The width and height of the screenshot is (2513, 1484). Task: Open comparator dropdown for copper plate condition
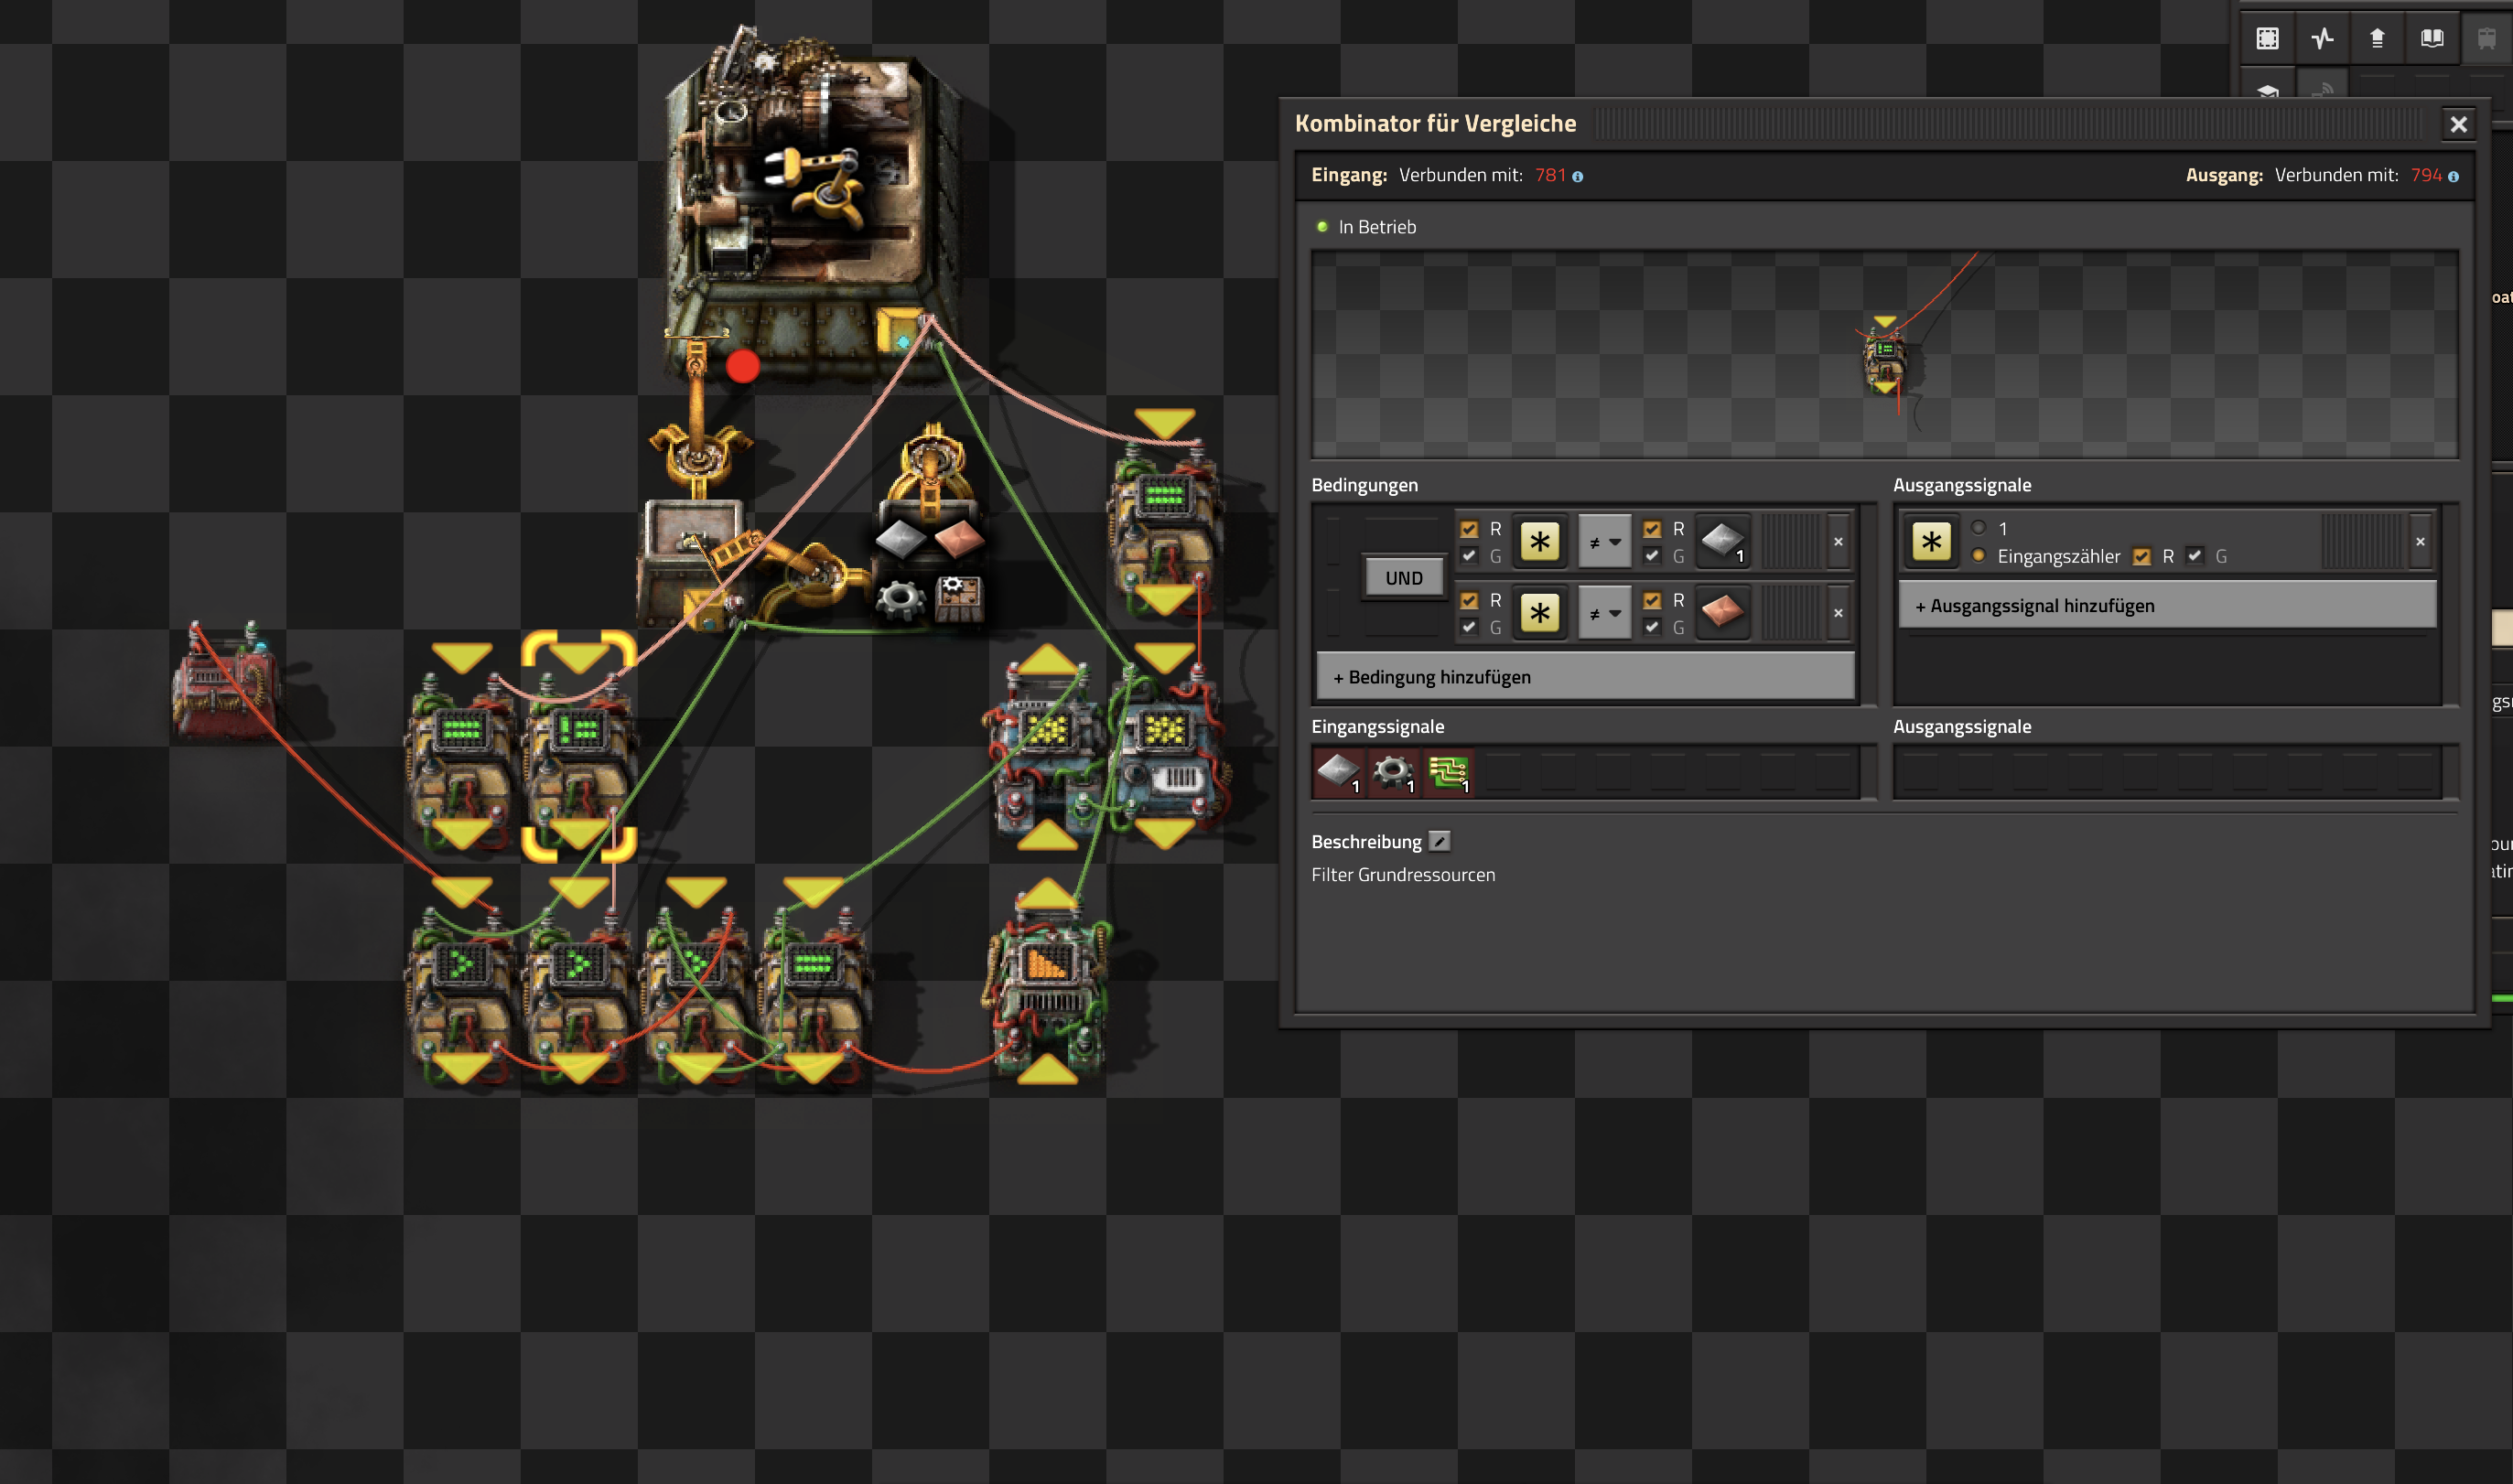click(1605, 613)
